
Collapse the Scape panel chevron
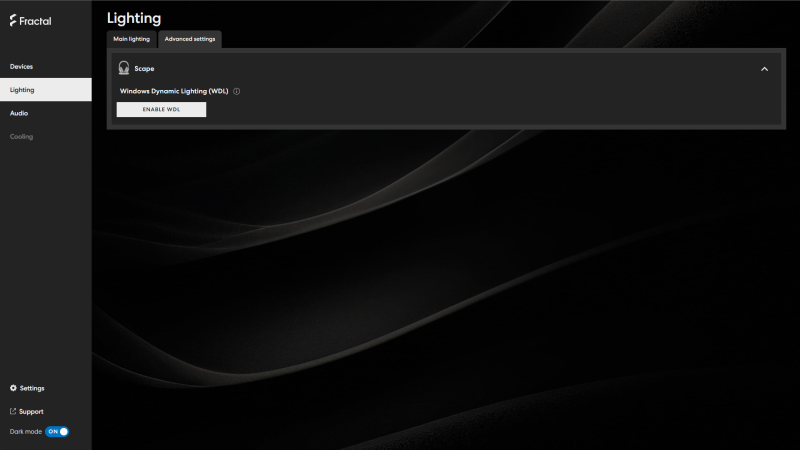764,69
